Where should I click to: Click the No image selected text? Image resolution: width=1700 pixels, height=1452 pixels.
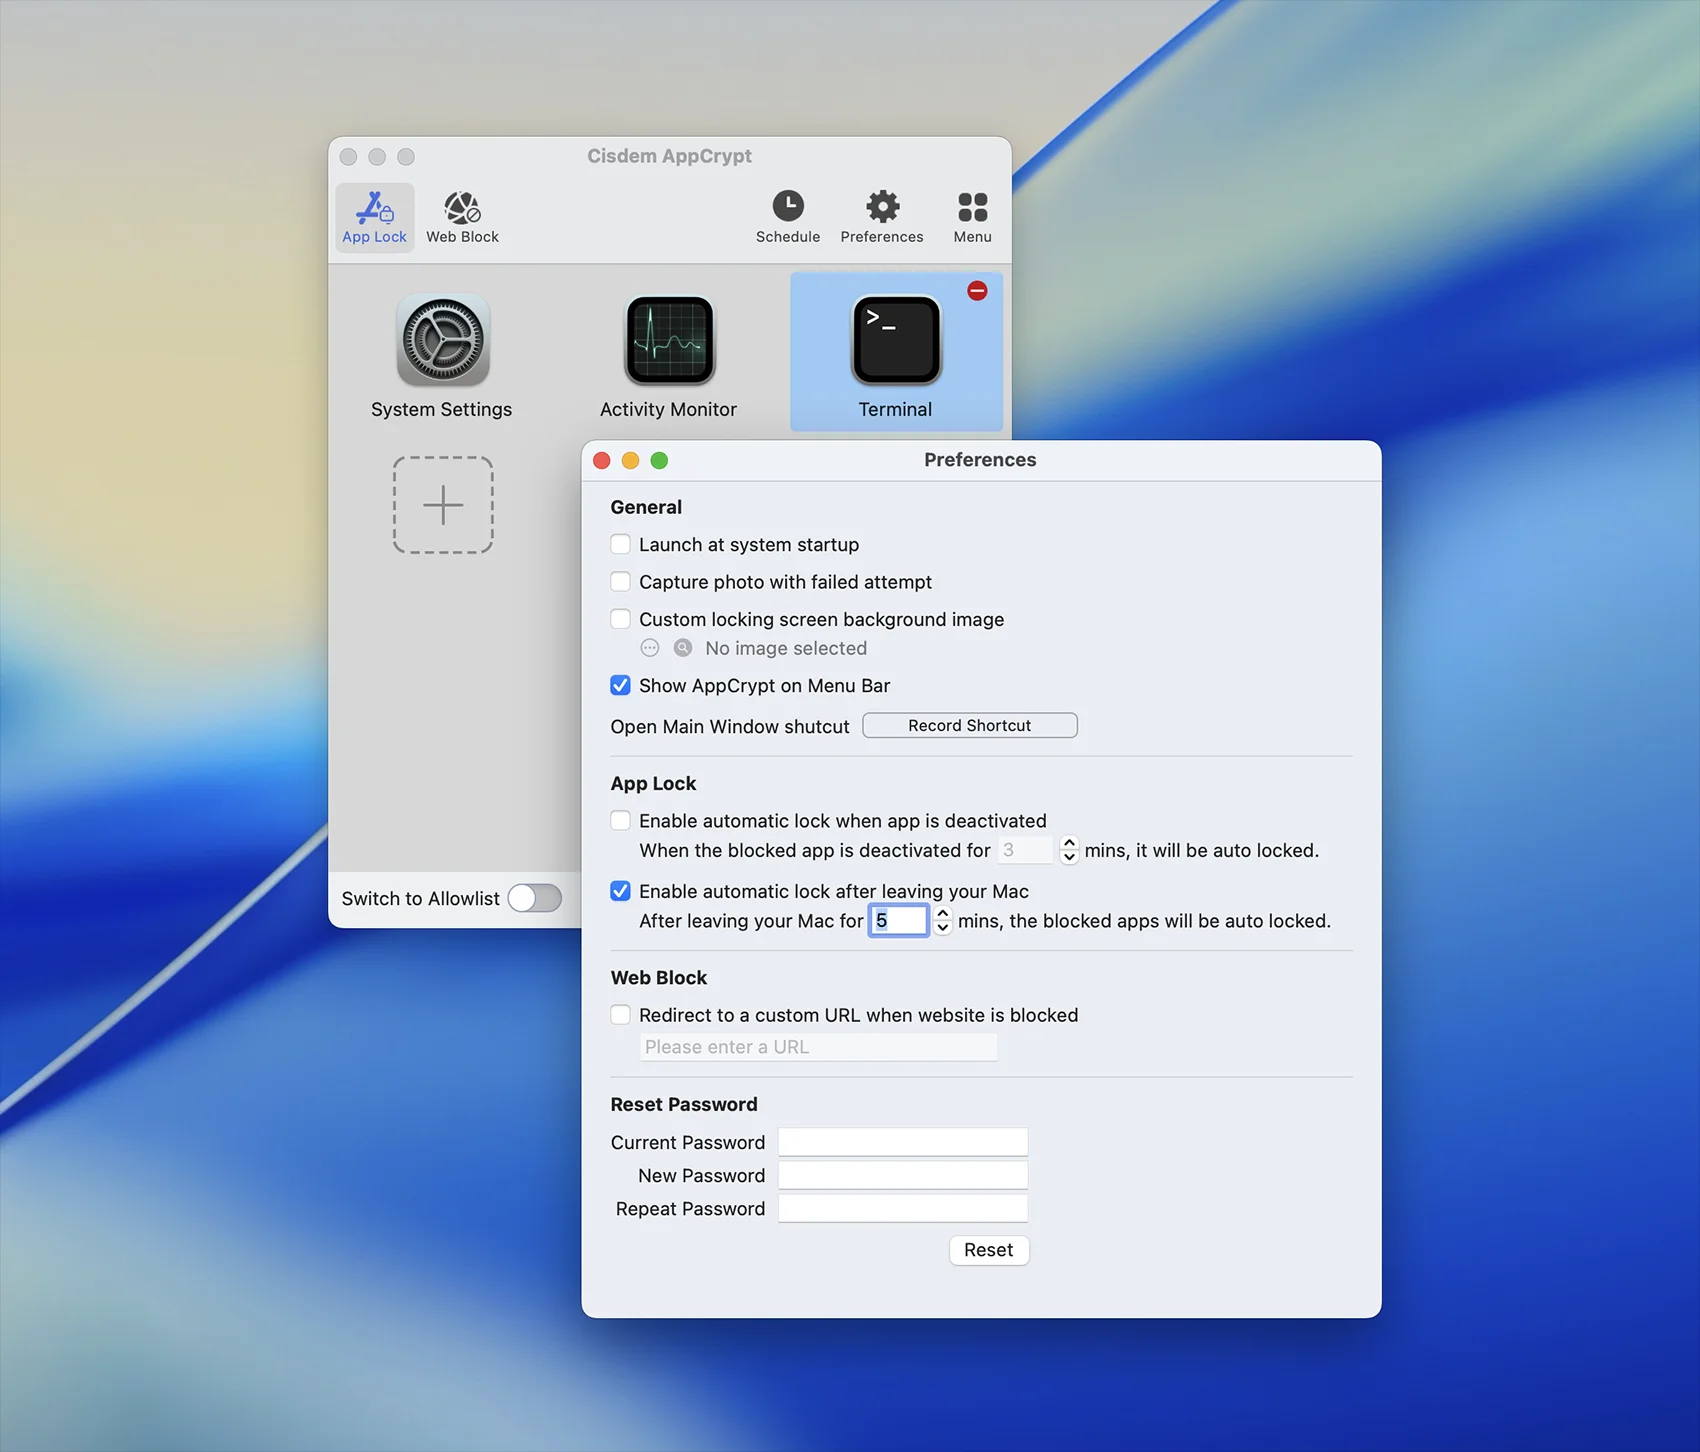pos(786,648)
